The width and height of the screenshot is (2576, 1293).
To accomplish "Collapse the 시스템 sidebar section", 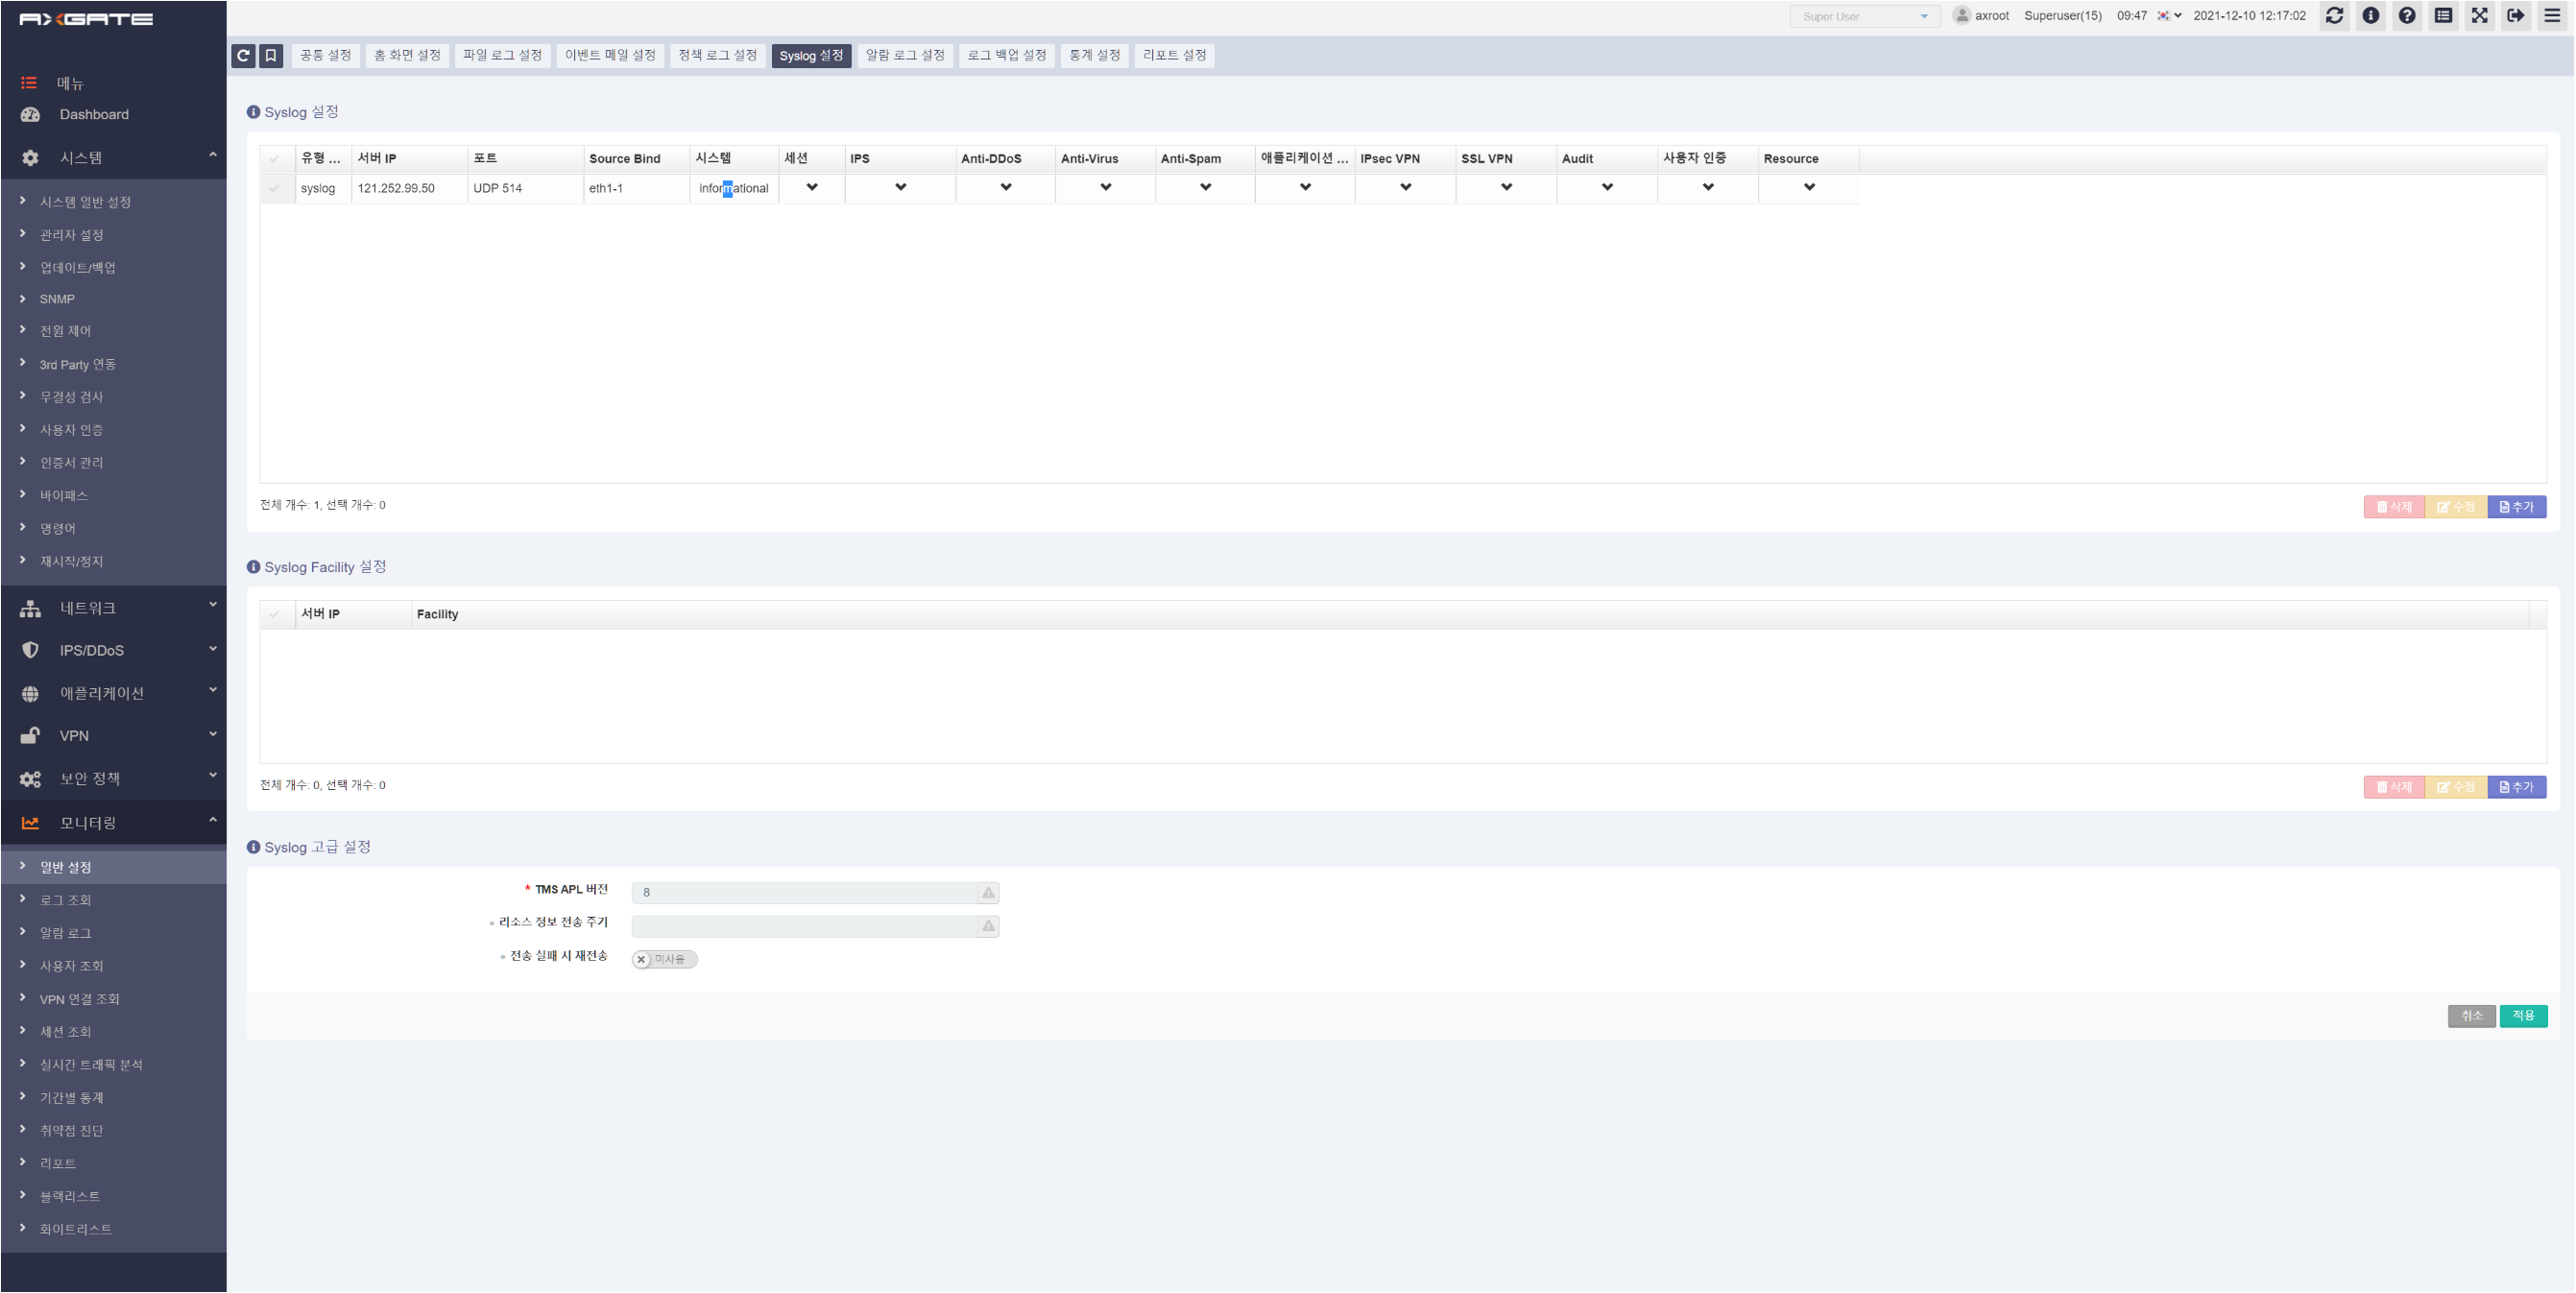I will point(114,158).
